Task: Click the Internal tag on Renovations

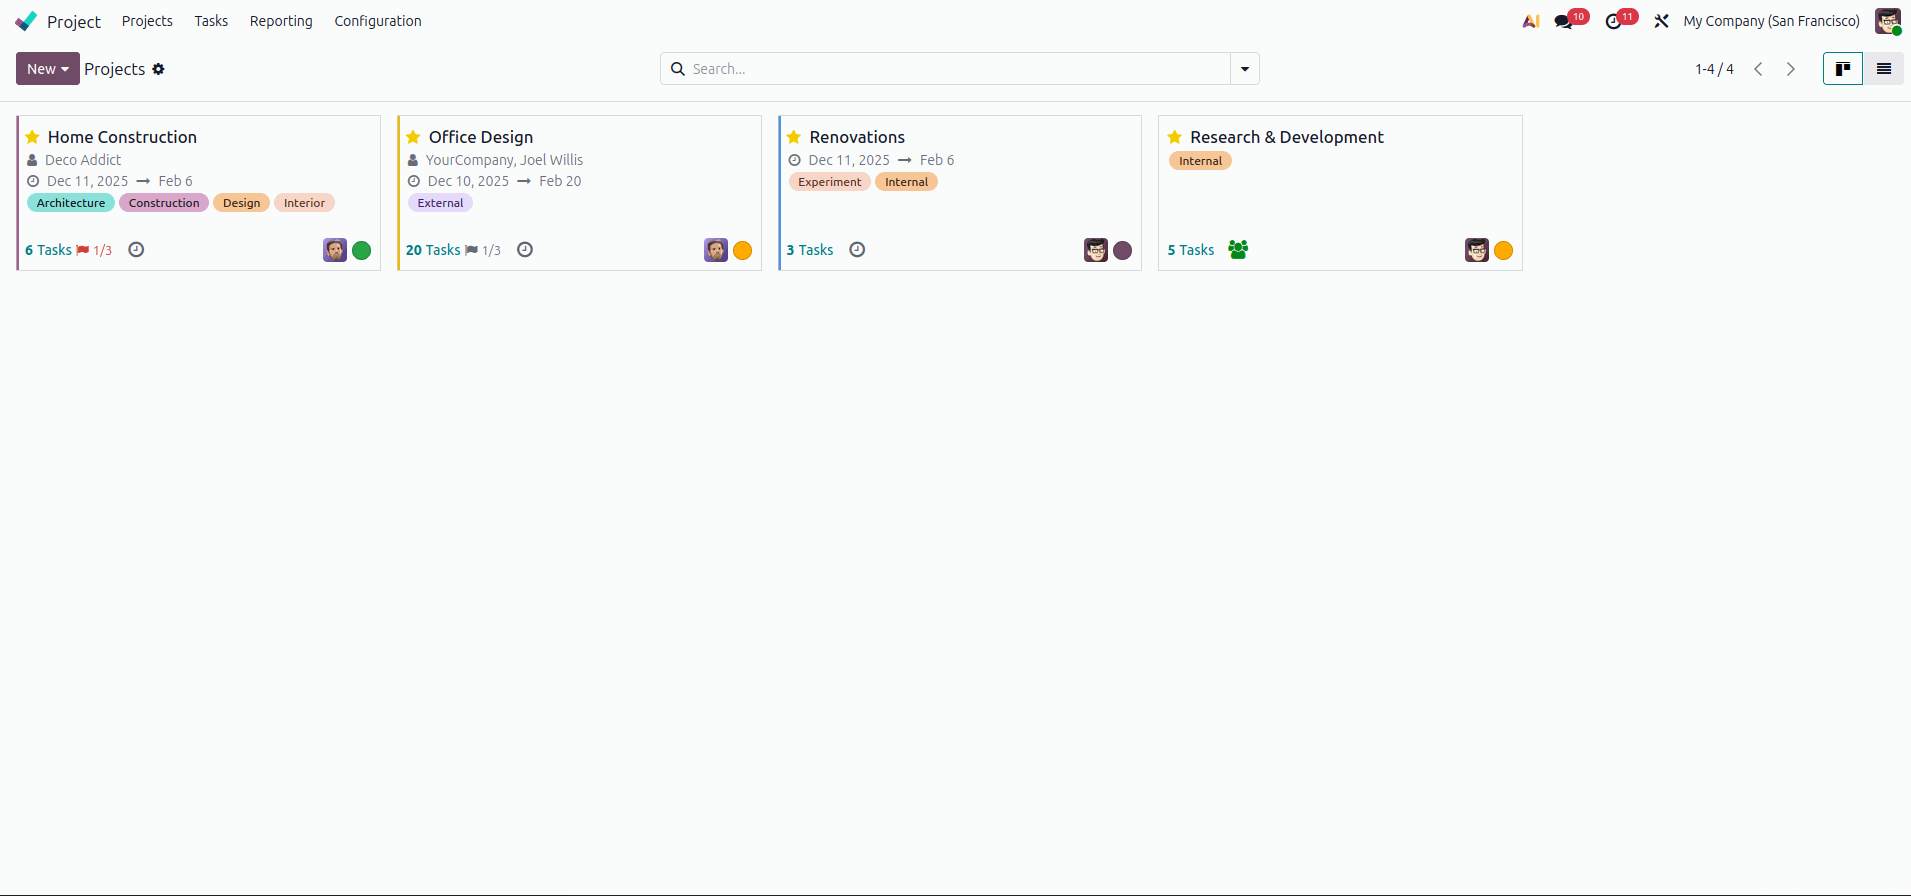Action: pyautogui.click(x=906, y=182)
